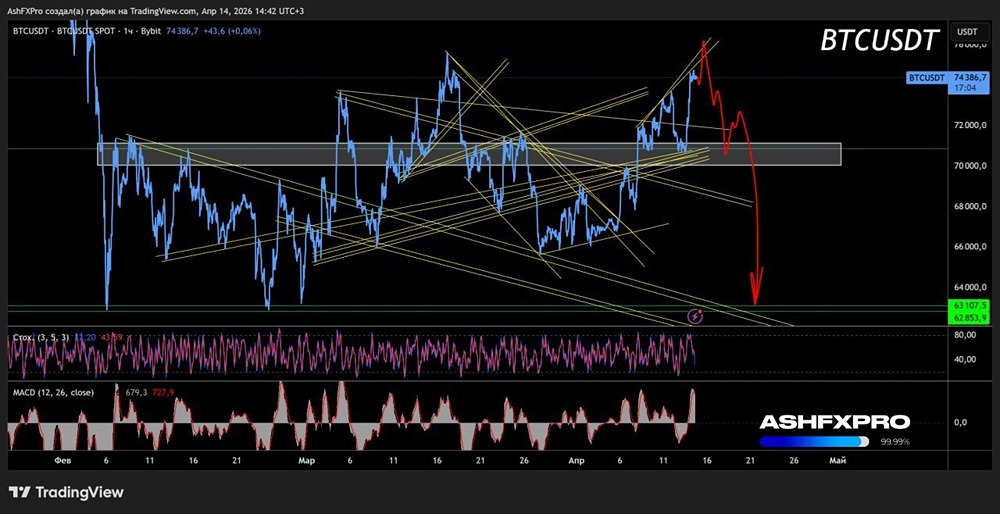The width and height of the screenshot is (1000, 514).
Task: Click the +43,6 (+0,06%) change value
Action: (x=233, y=31)
